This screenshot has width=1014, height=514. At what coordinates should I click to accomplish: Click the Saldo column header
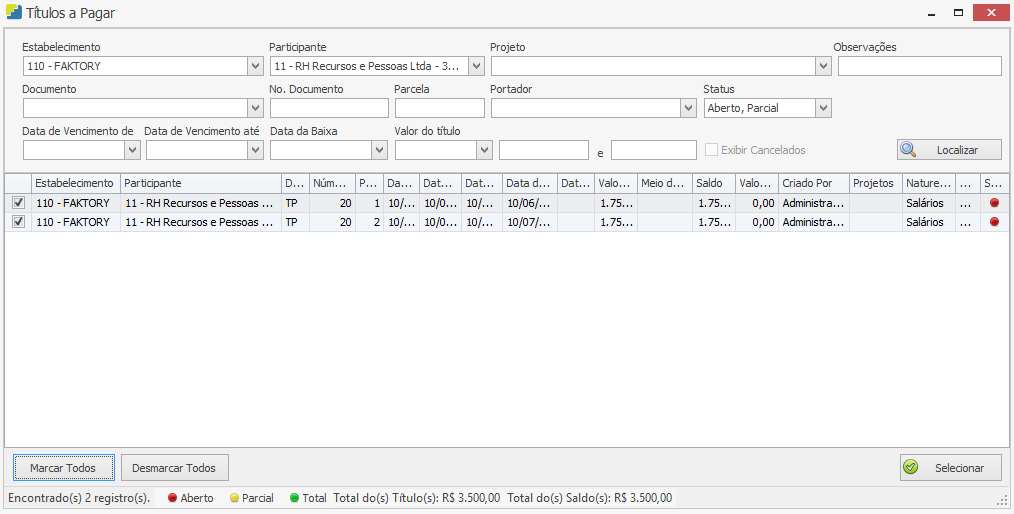point(712,183)
